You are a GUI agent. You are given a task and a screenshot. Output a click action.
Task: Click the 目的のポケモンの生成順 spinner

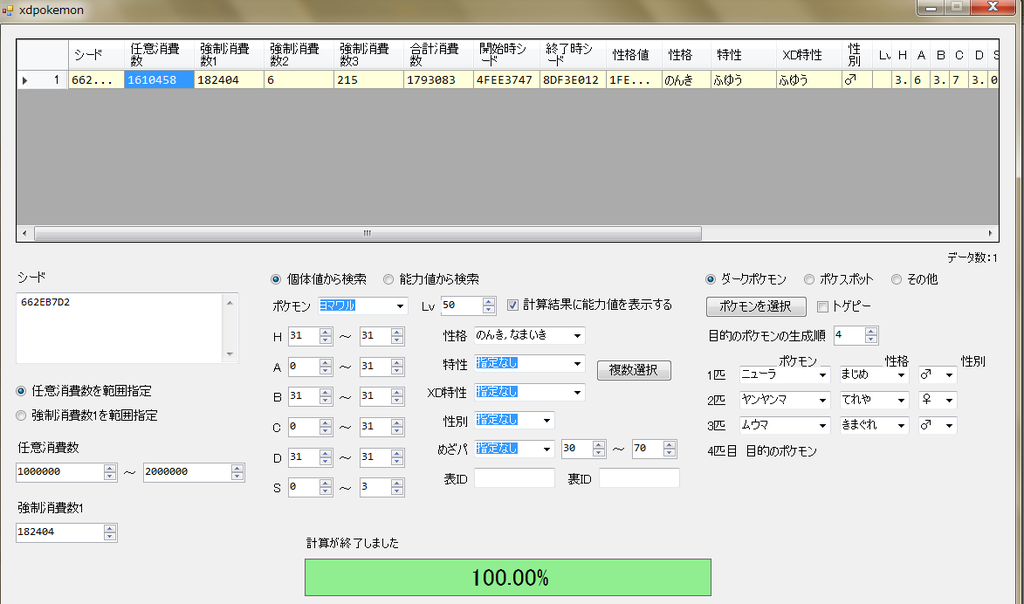pyautogui.click(x=856, y=335)
